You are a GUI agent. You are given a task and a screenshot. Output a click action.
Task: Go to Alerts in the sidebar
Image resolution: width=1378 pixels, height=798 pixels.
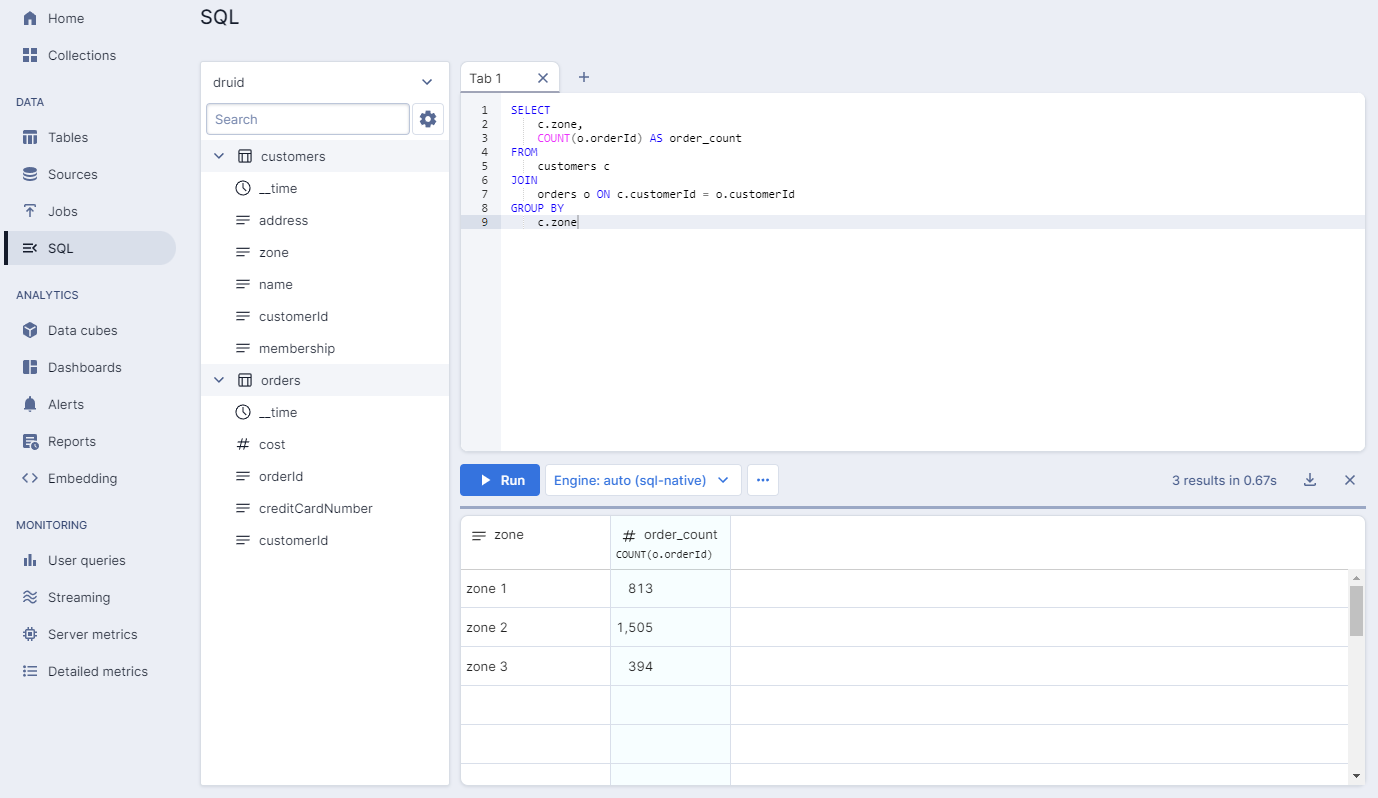66,404
